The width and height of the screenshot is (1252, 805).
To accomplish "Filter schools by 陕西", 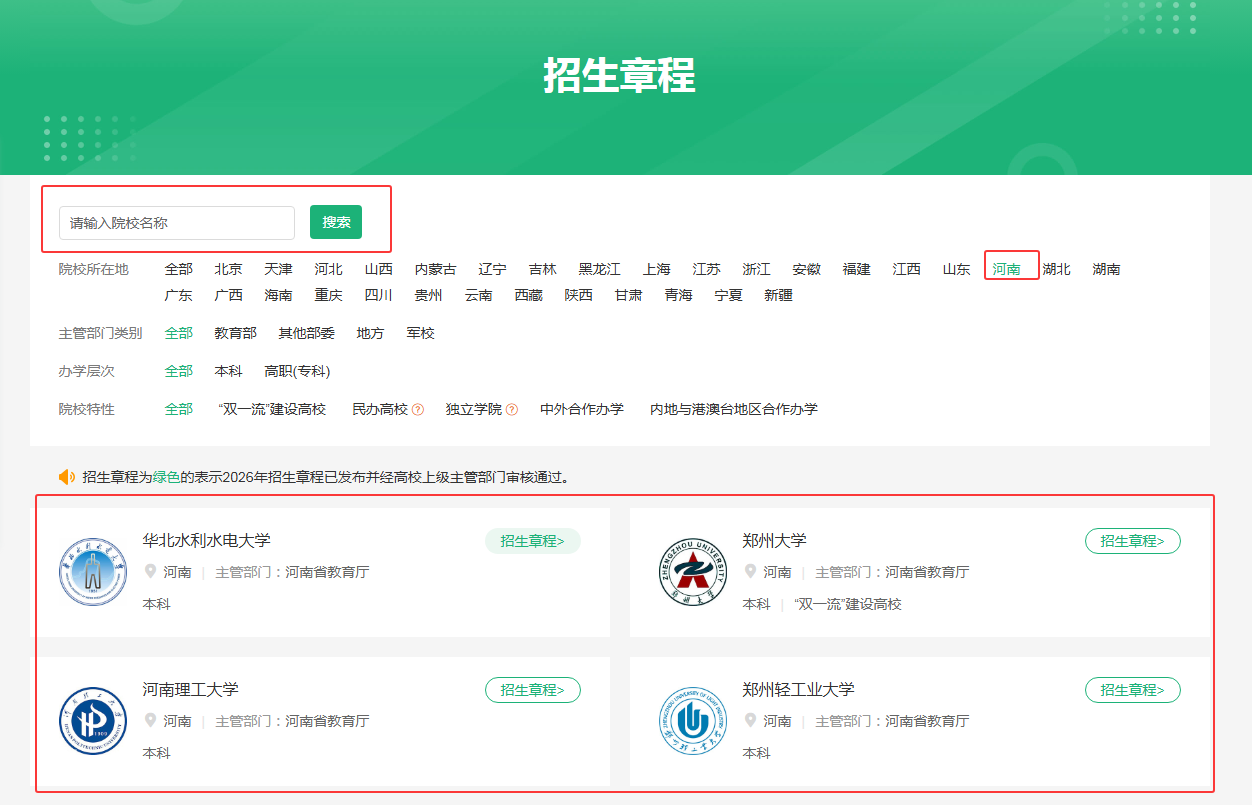I will pos(579,295).
